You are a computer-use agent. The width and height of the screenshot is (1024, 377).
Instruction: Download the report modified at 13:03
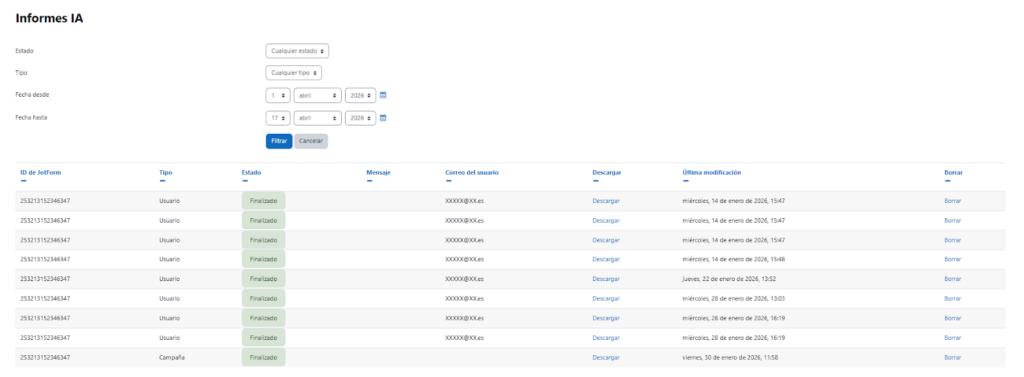[606, 299]
